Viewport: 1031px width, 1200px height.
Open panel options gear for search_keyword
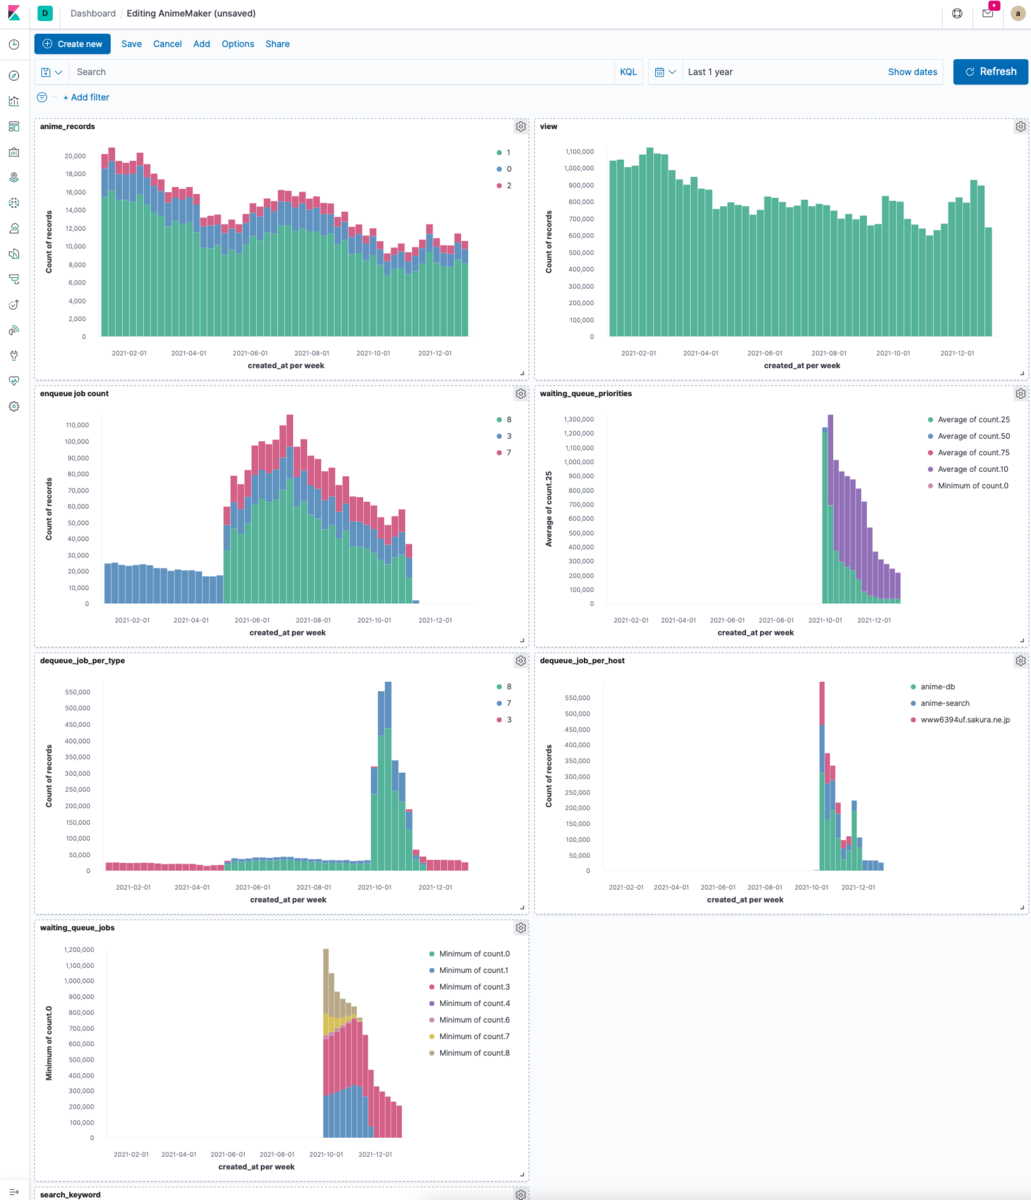click(x=520, y=1194)
